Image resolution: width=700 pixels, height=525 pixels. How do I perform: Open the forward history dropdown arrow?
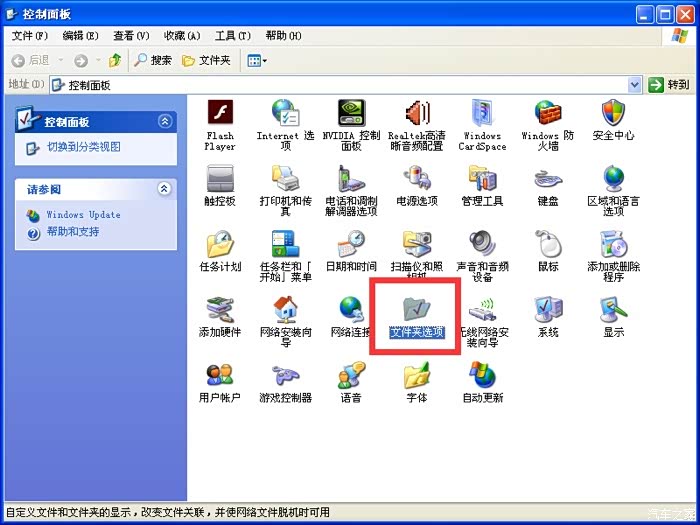pos(98,60)
